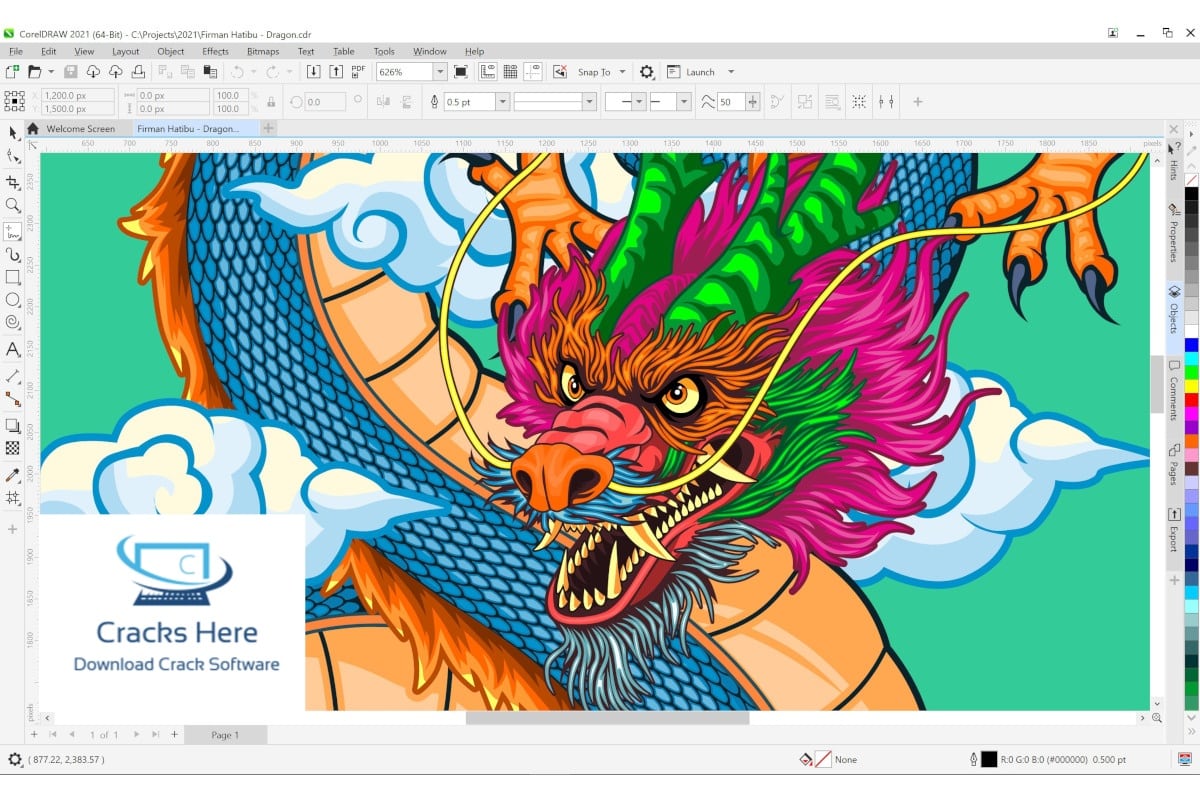Click the Open folder icon
This screenshot has height=800, width=1200.
(x=34, y=72)
